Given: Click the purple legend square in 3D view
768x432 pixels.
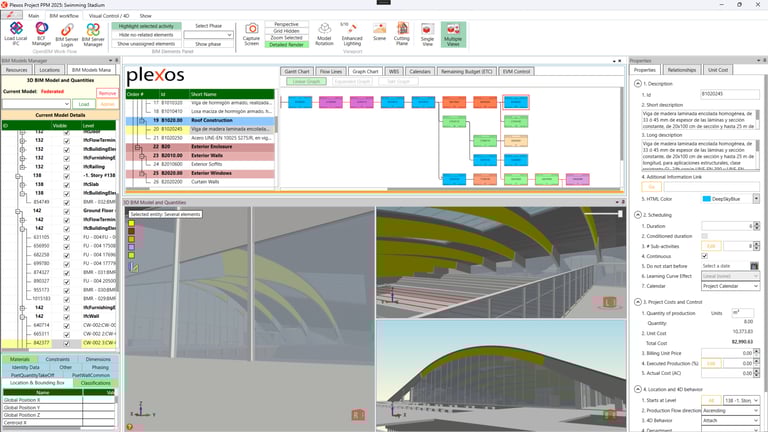Looking at the screenshot, I should click(x=131, y=247).
